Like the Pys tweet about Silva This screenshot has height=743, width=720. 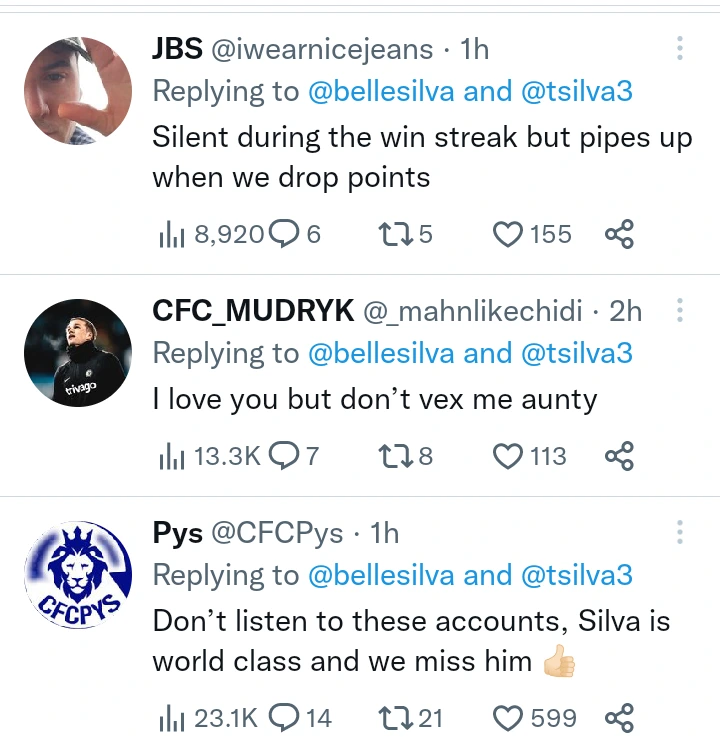click(510, 718)
